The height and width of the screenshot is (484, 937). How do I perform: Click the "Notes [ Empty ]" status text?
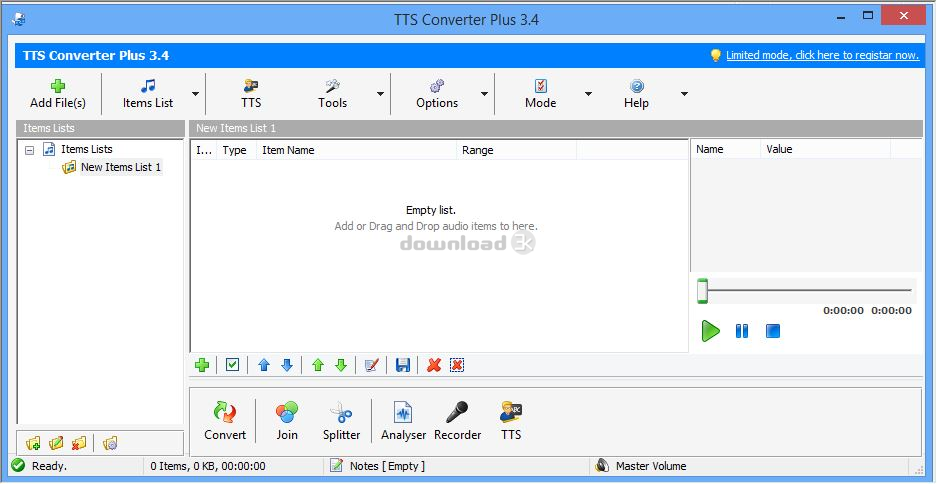coord(387,466)
